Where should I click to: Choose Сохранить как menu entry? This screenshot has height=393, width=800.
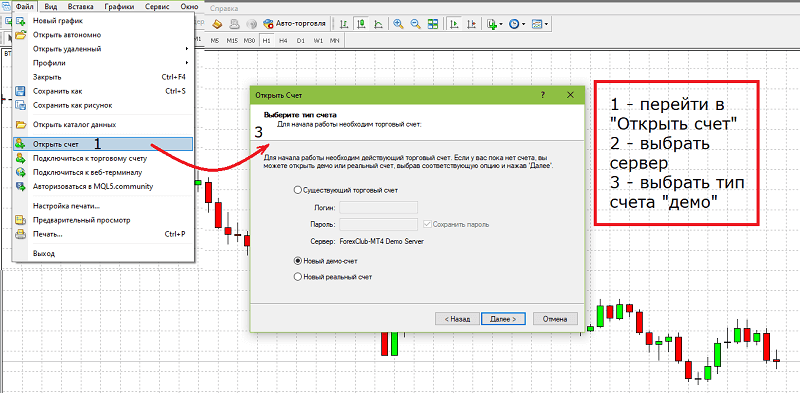pyautogui.click(x=103, y=91)
